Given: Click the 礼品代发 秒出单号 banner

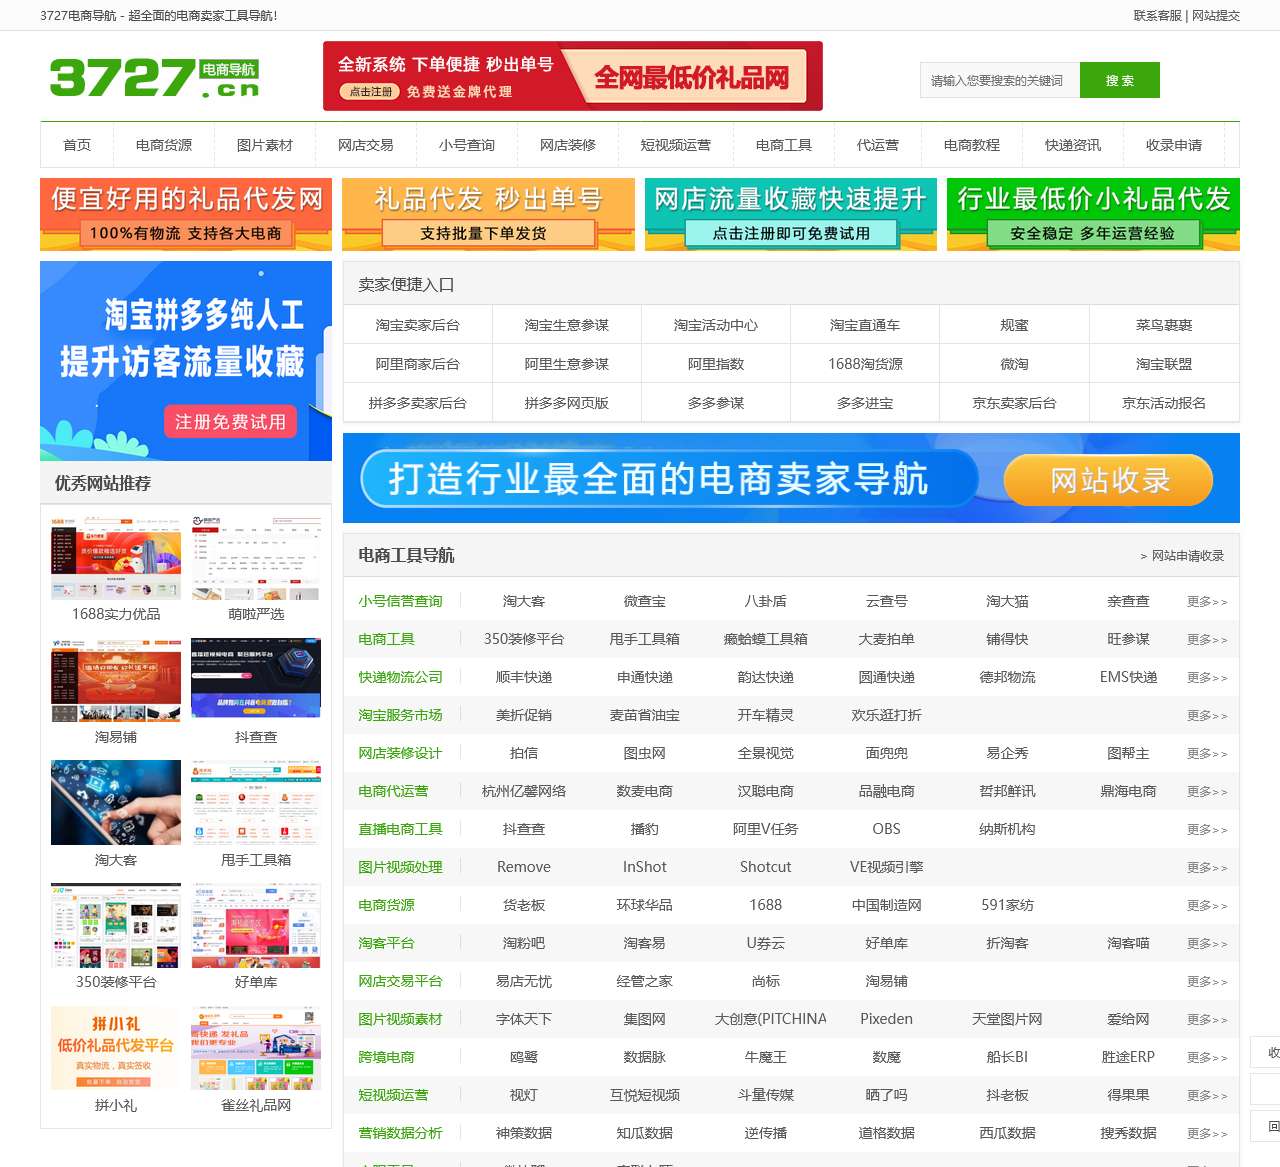Looking at the screenshot, I should point(488,214).
